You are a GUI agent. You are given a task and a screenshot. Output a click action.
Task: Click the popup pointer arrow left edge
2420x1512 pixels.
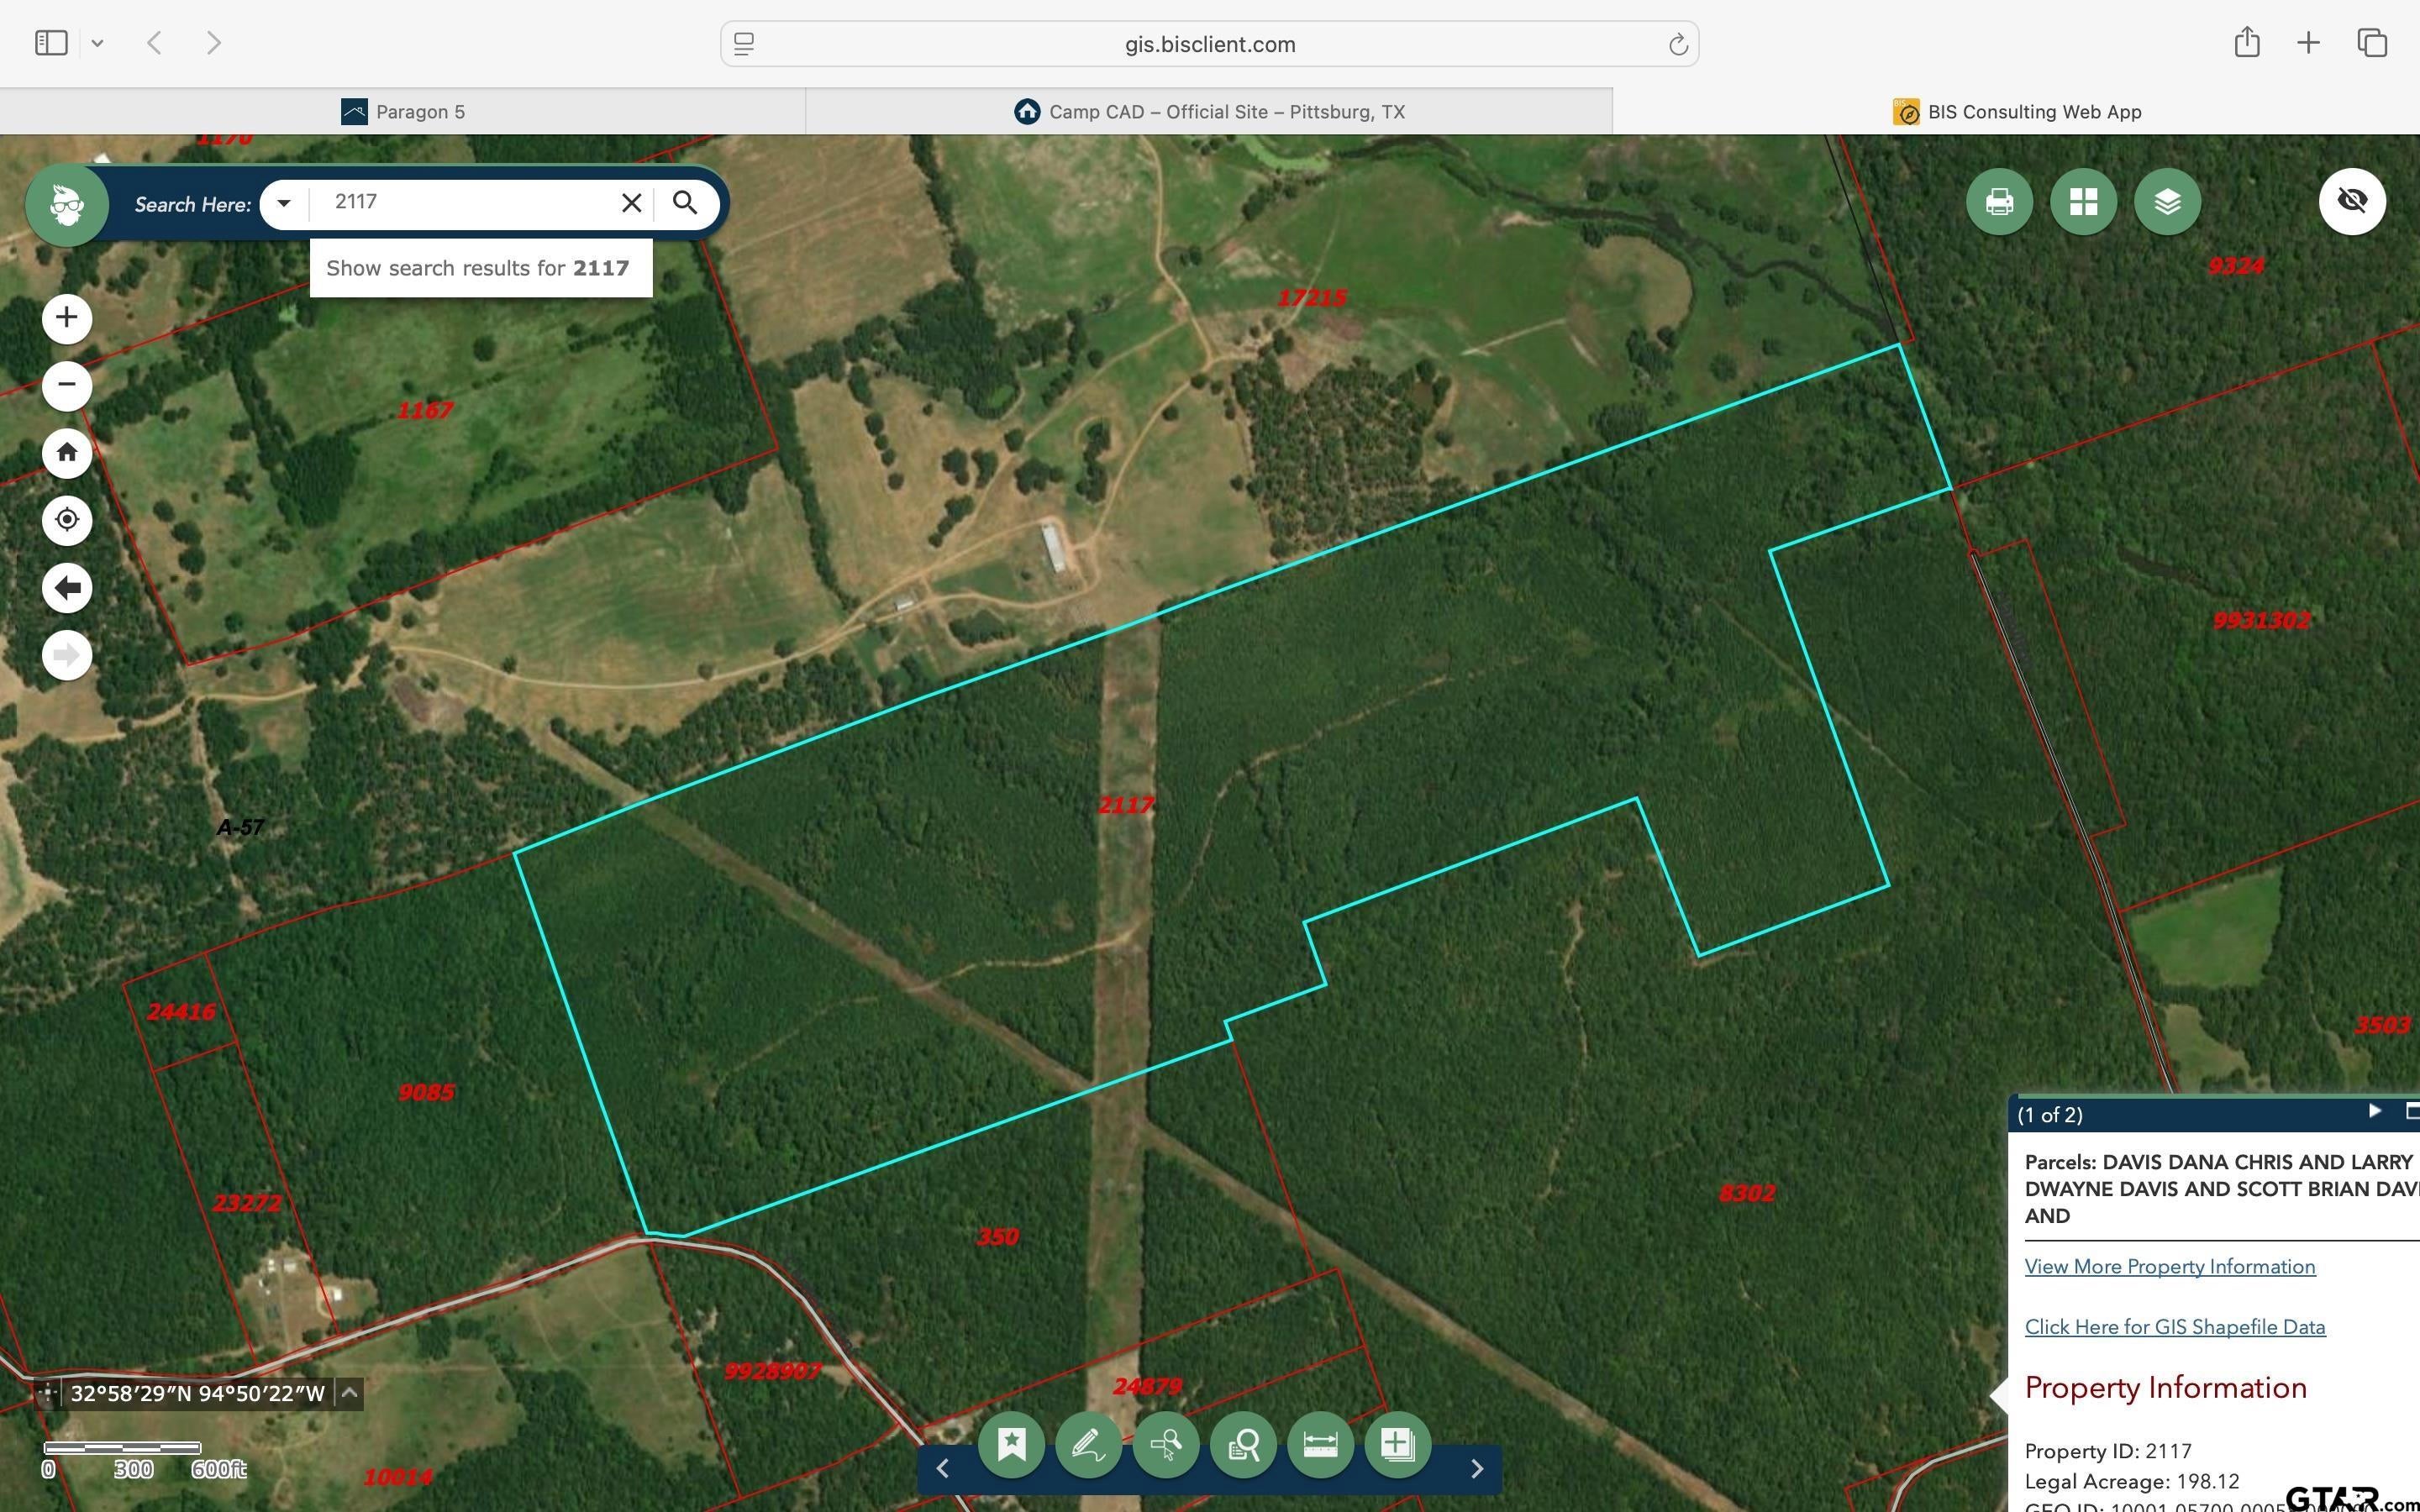[x=1999, y=1395]
